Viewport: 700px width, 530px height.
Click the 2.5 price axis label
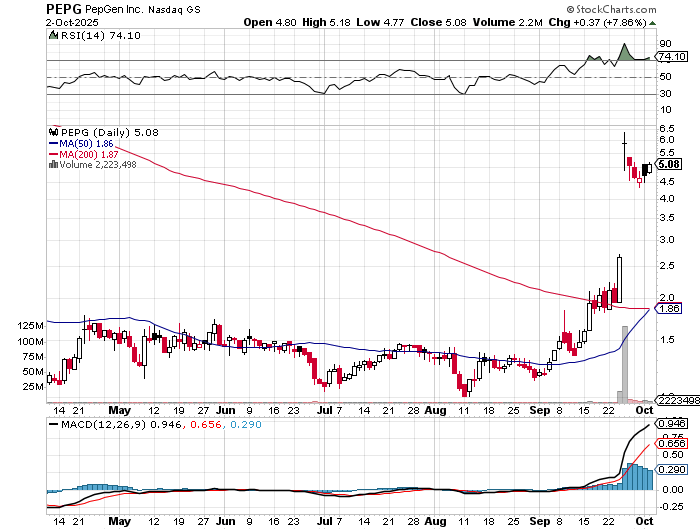point(667,265)
